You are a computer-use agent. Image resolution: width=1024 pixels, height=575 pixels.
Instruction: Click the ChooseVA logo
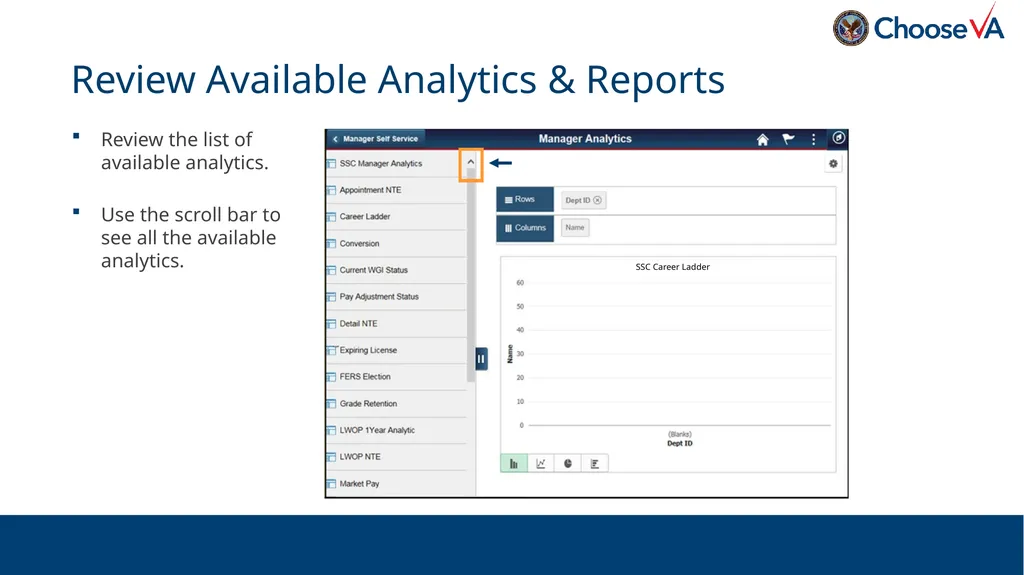tap(918, 27)
